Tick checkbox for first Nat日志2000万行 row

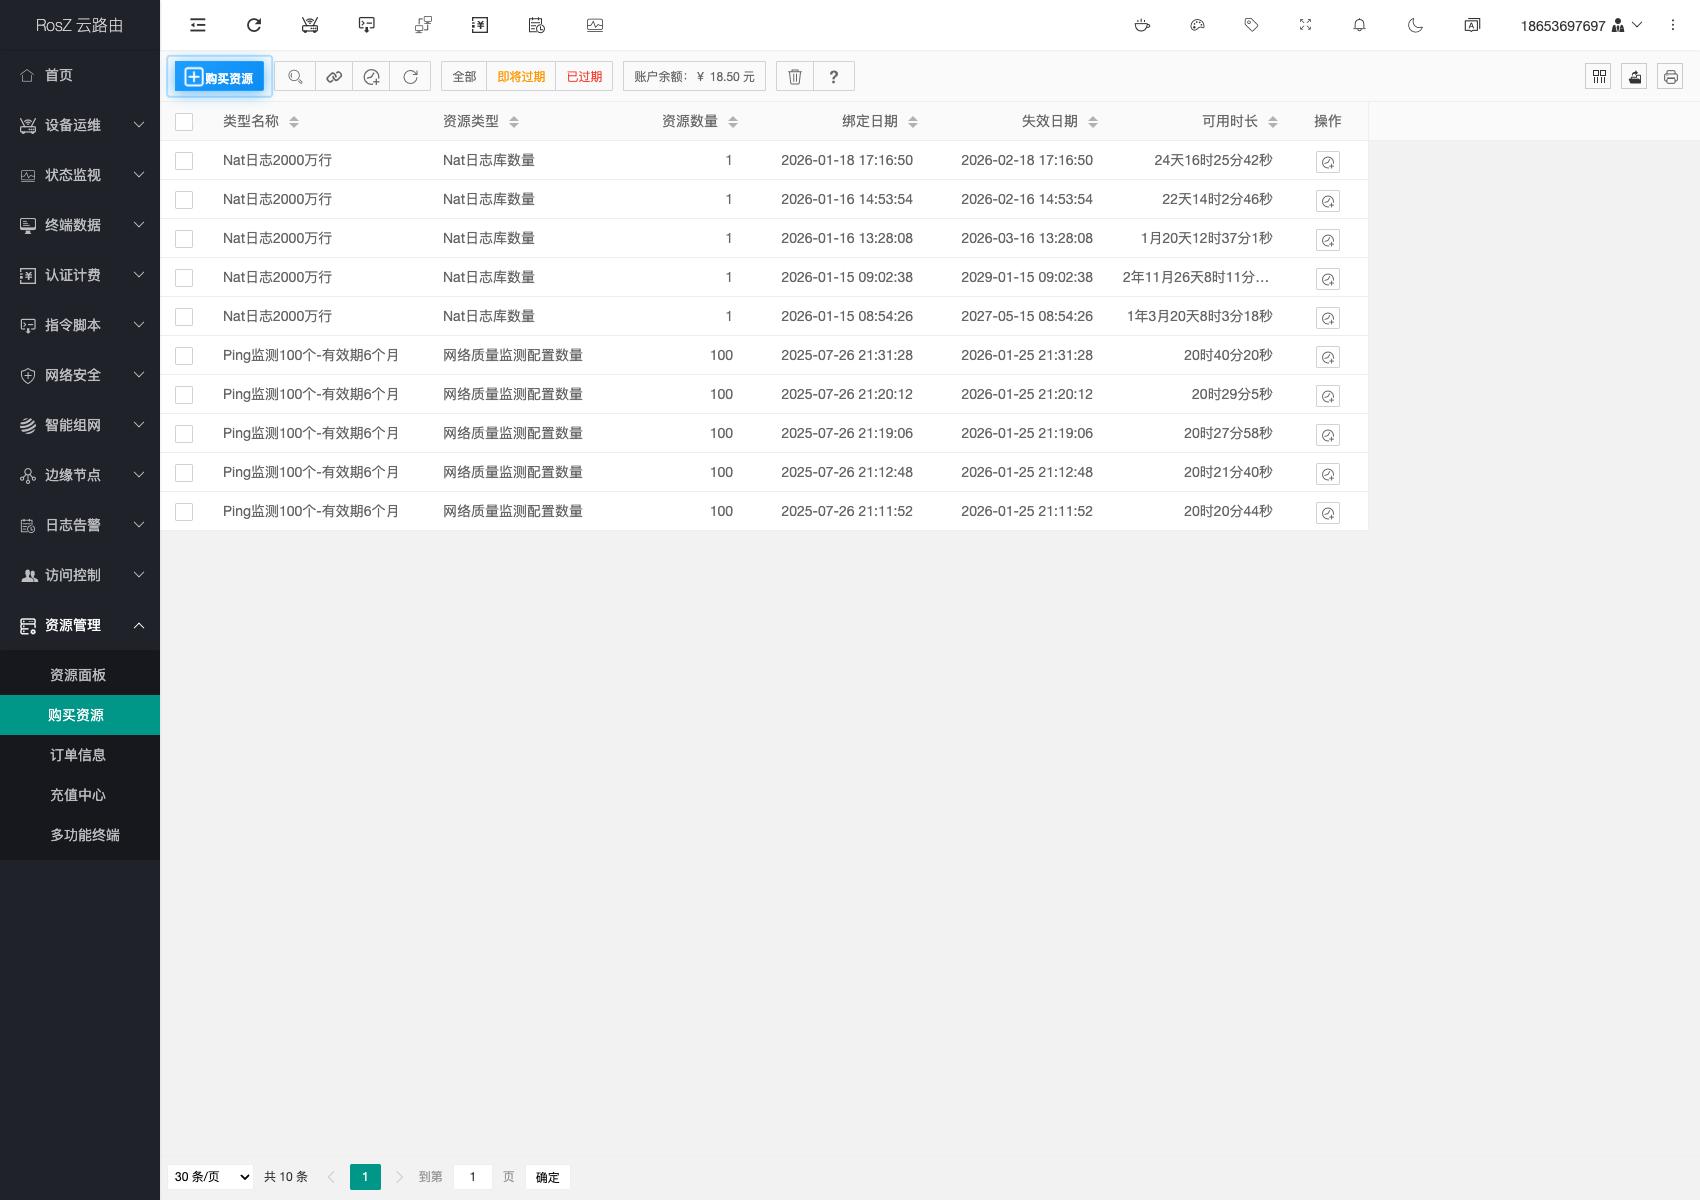[184, 161]
